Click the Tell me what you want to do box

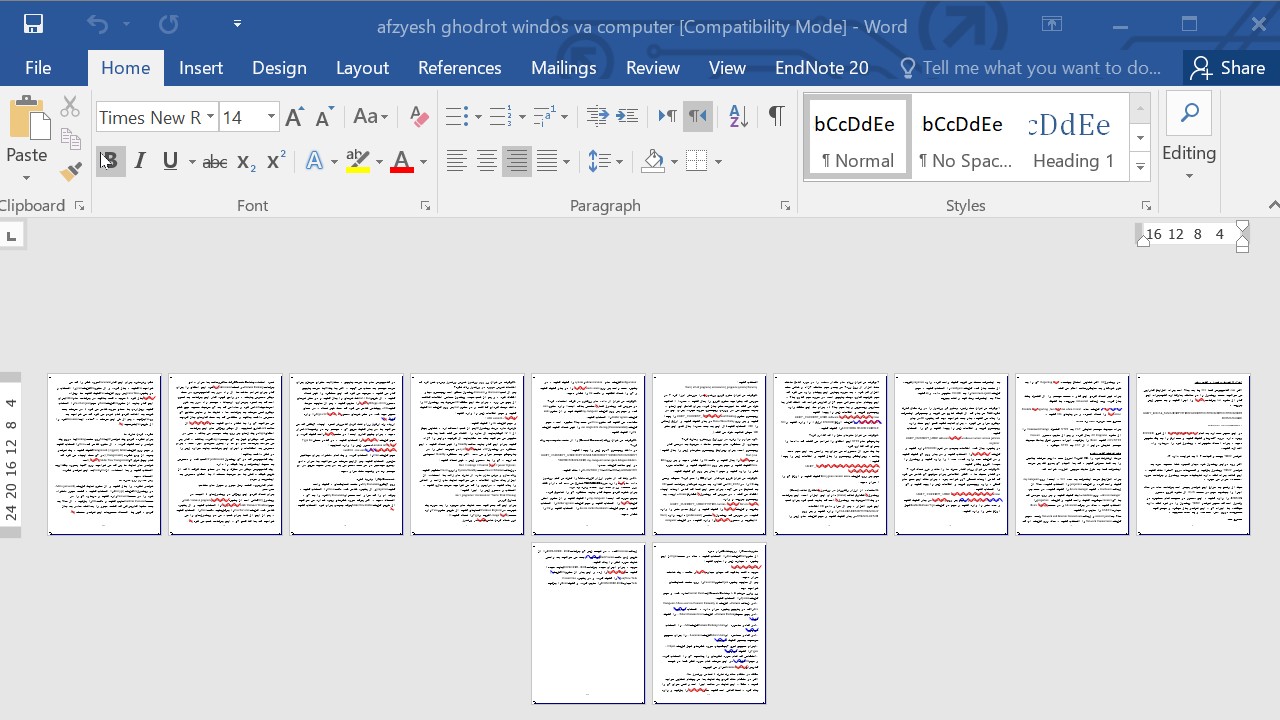(x=1030, y=68)
